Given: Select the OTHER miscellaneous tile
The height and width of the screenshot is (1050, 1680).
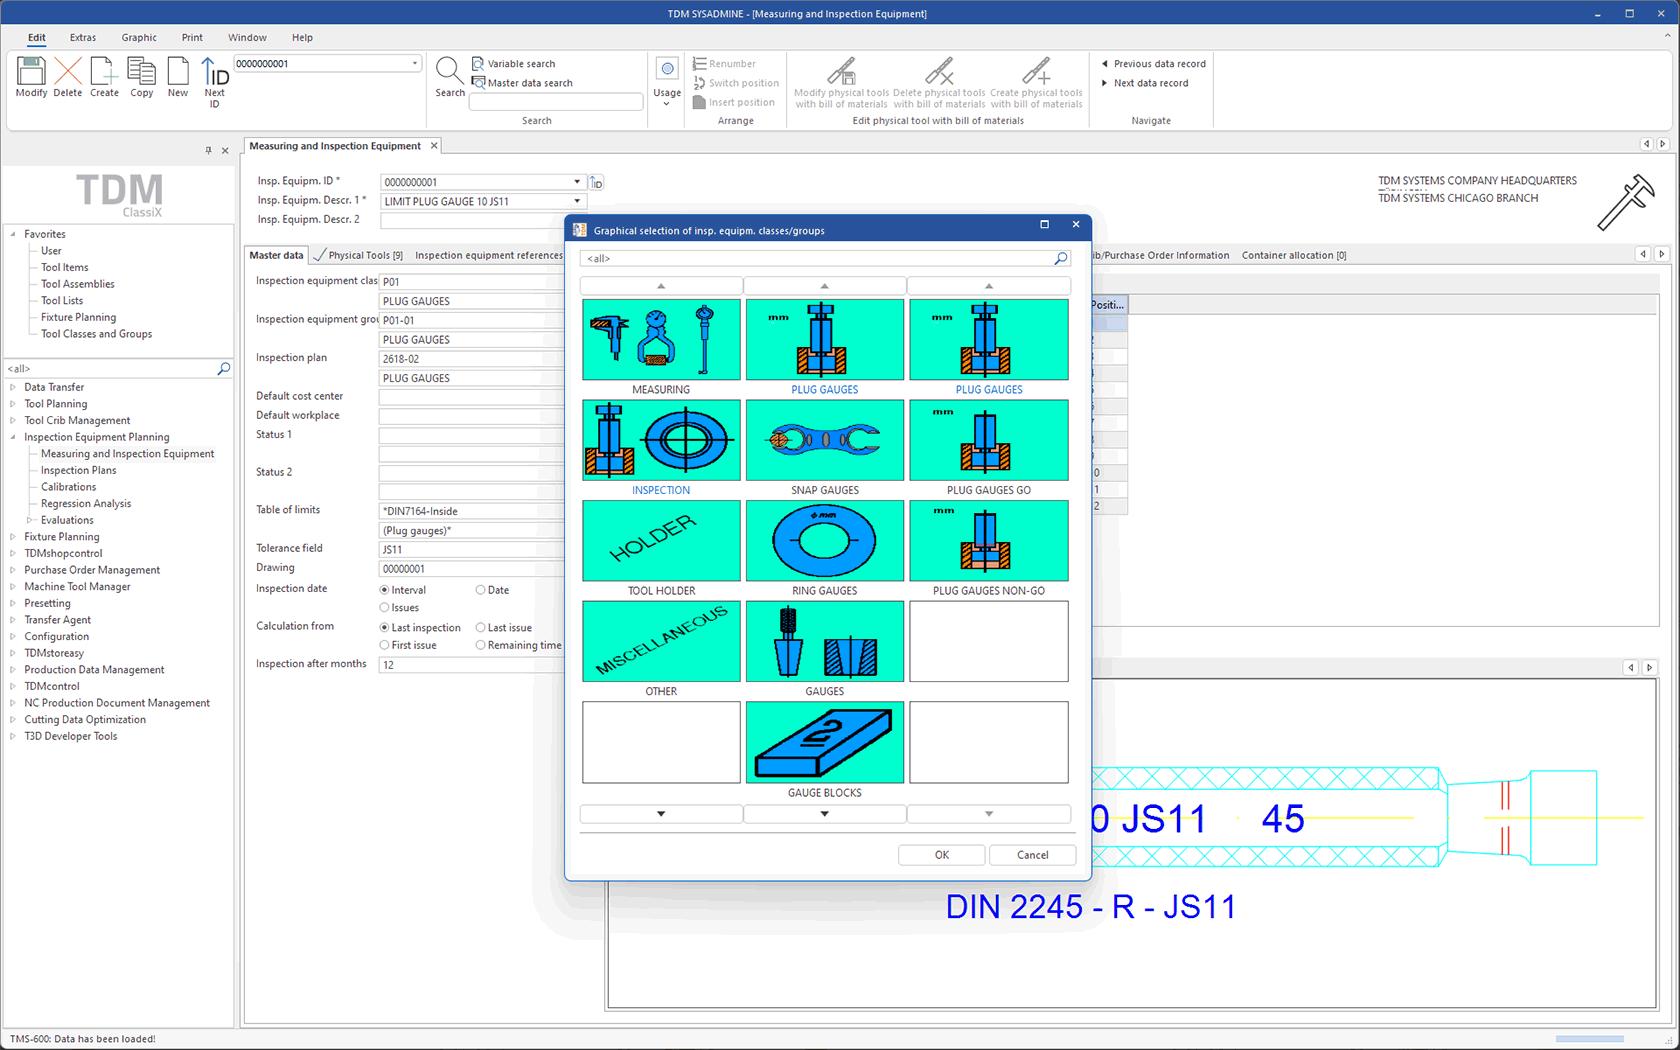Looking at the screenshot, I should (661, 641).
